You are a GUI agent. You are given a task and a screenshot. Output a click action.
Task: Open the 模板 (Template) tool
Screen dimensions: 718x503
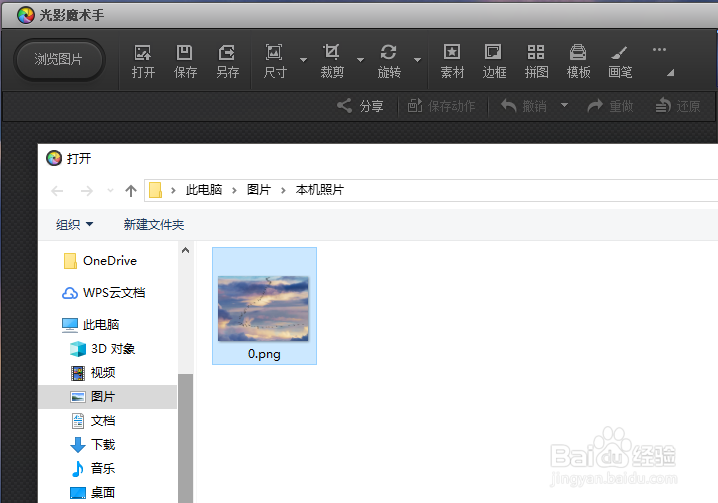[578, 60]
